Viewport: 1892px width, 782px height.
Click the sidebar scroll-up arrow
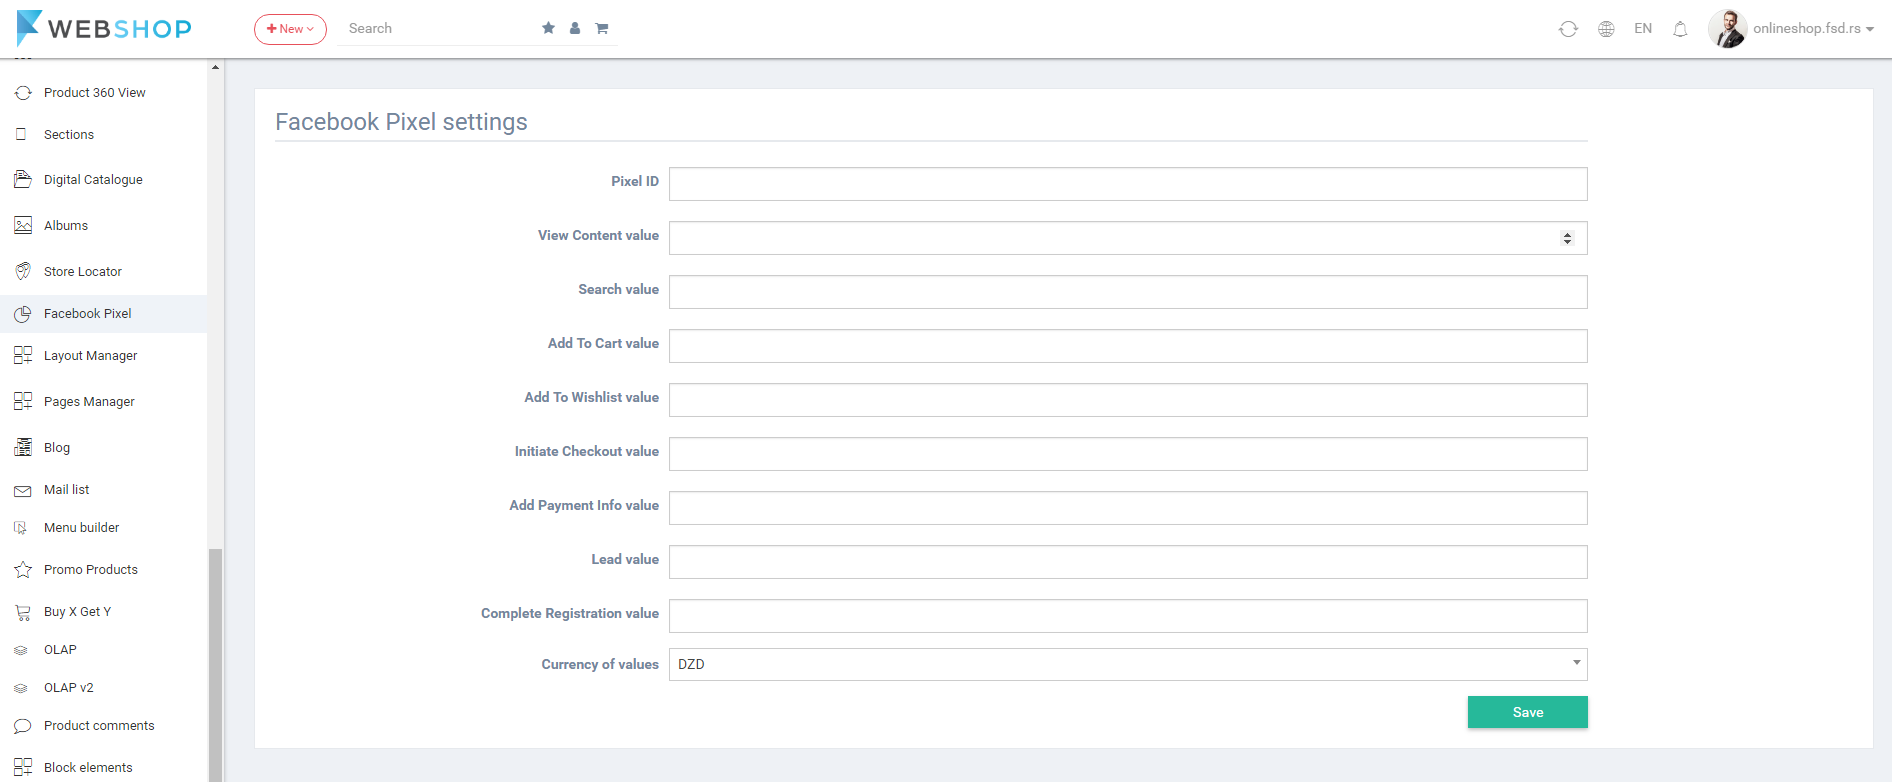pyautogui.click(x=215, y=67)
